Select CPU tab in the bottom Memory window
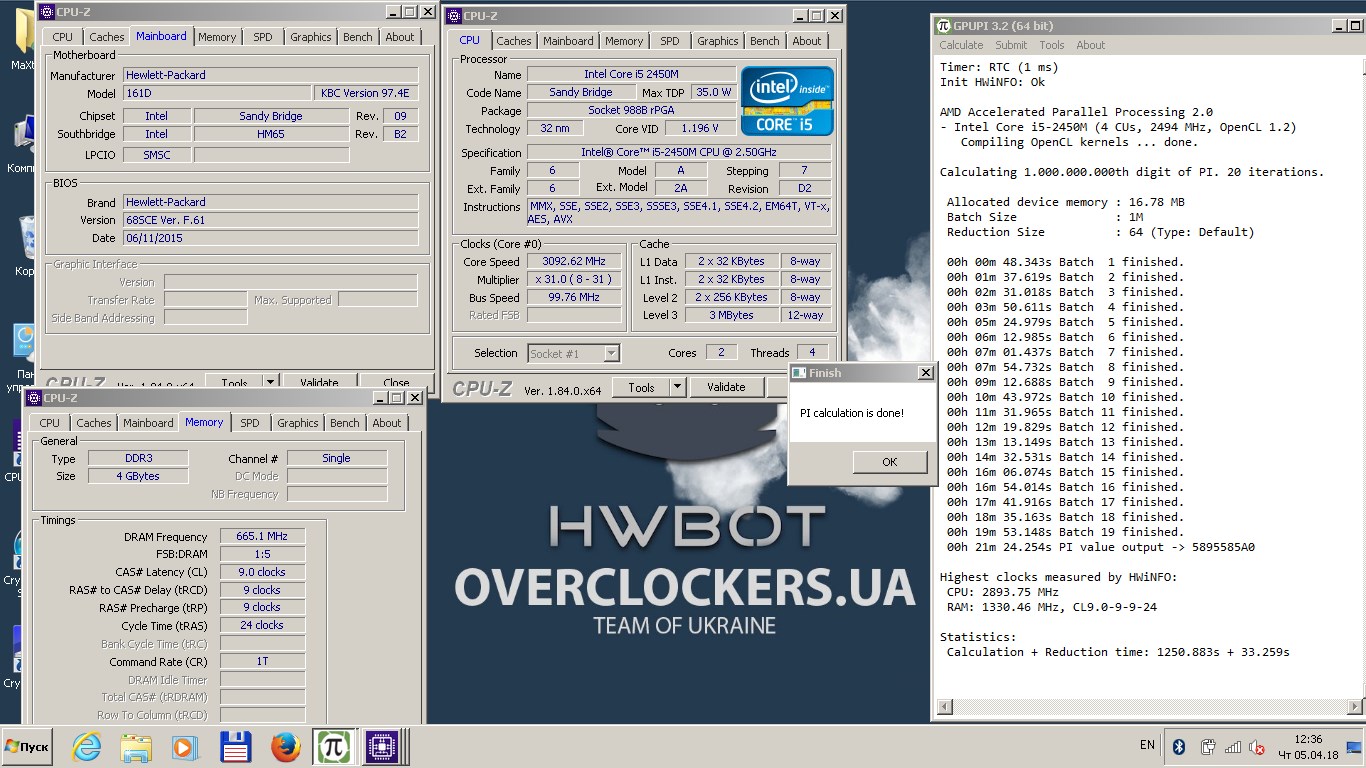Screen dimensions: 1366x768 point(50,423)
